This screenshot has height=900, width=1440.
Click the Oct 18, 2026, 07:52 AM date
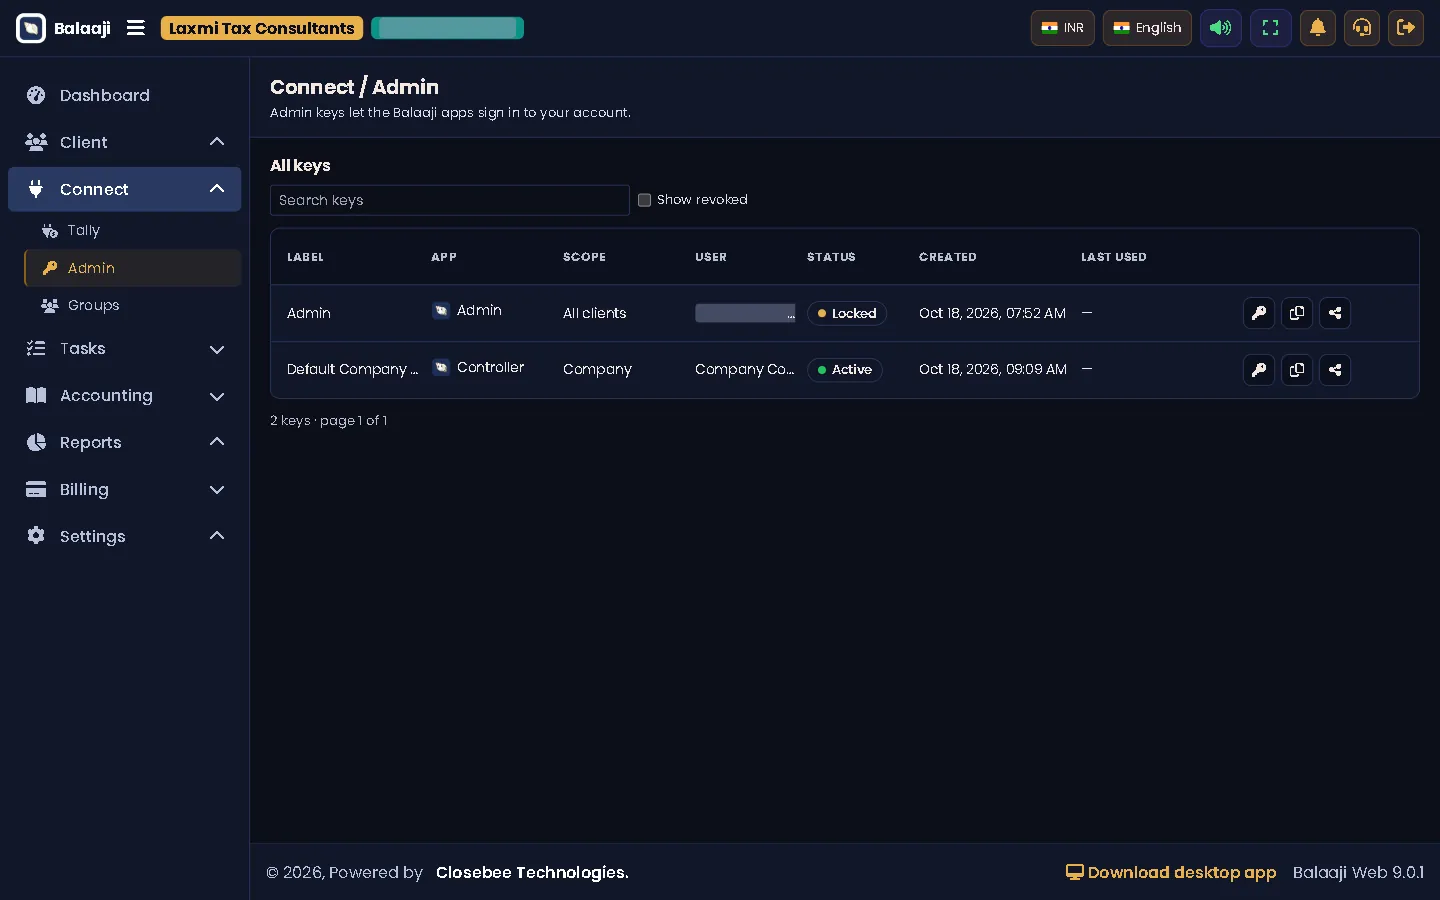[992, 313]
